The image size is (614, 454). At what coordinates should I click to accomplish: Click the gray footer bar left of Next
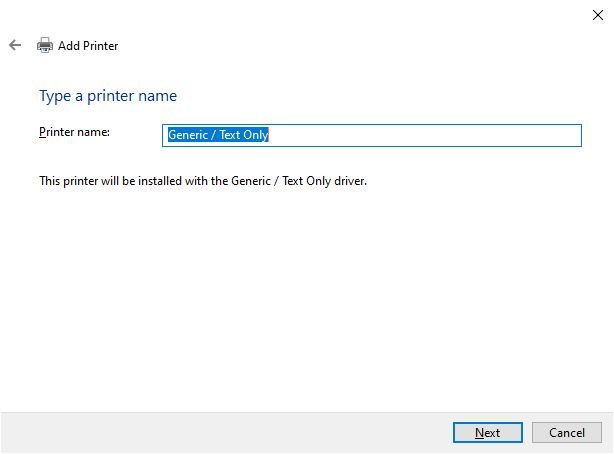(x=226, y=432)
